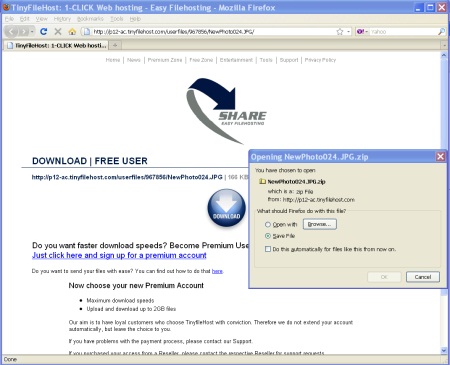Click 'Maximum download speeds' bullet text
Image resolution: width=450 pixels, height=365 pixels.
click(120, 300)
